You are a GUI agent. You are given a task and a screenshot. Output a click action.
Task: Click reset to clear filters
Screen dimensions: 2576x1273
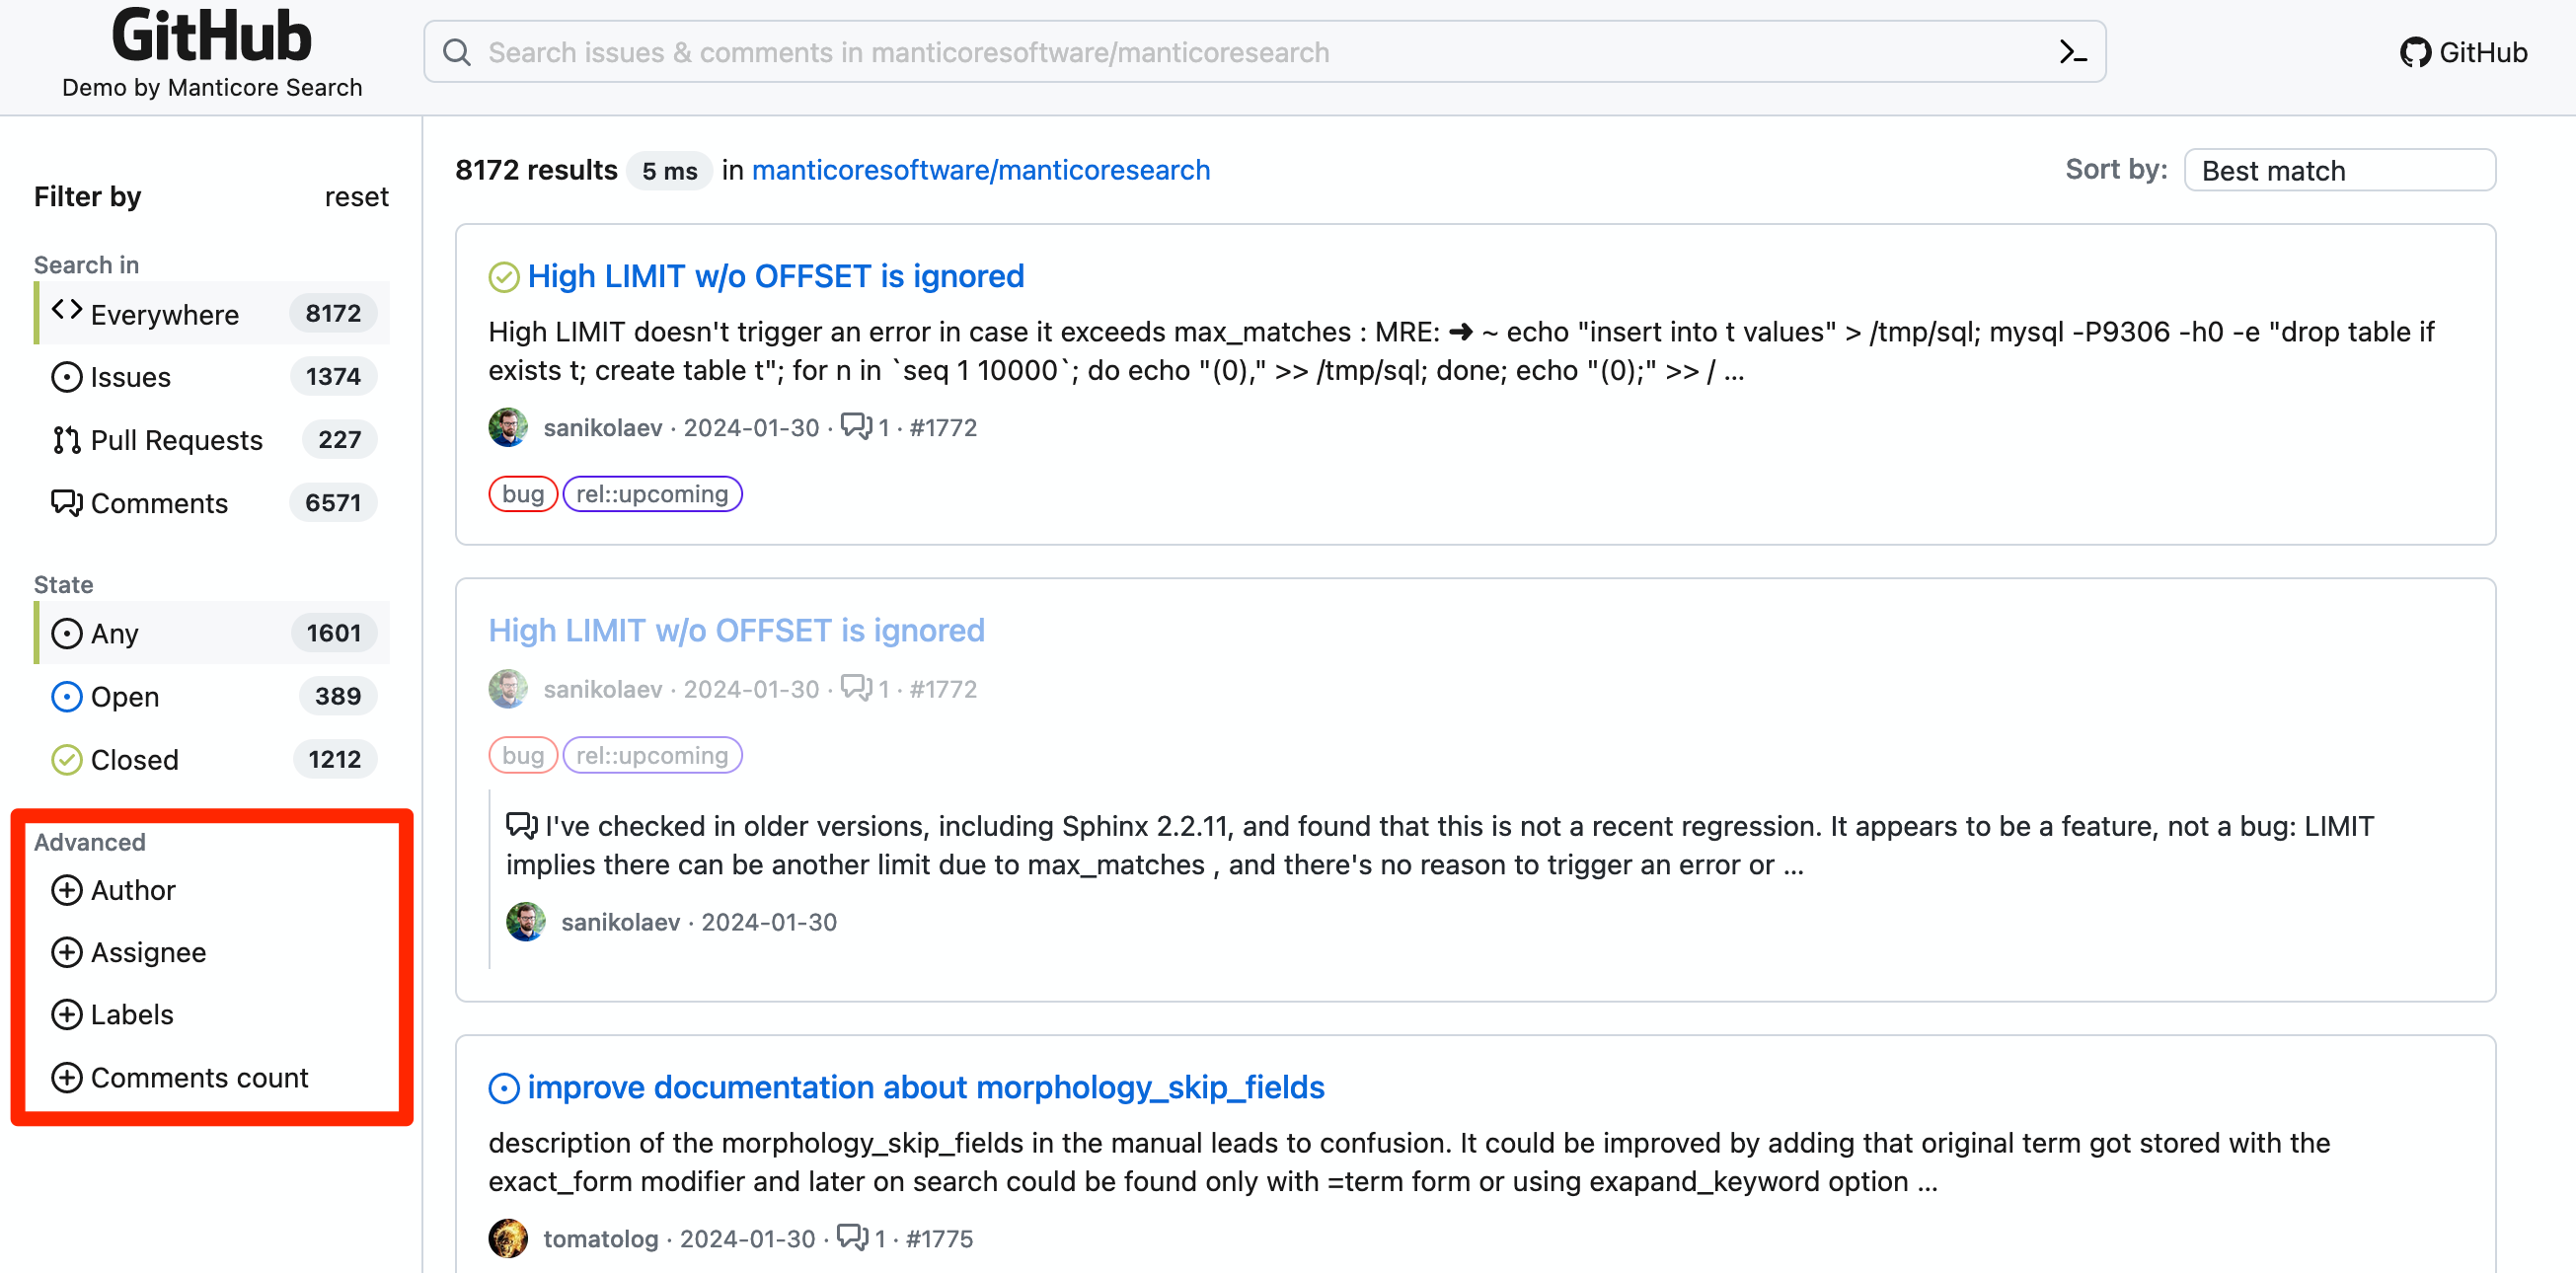(x=356, y=197)
